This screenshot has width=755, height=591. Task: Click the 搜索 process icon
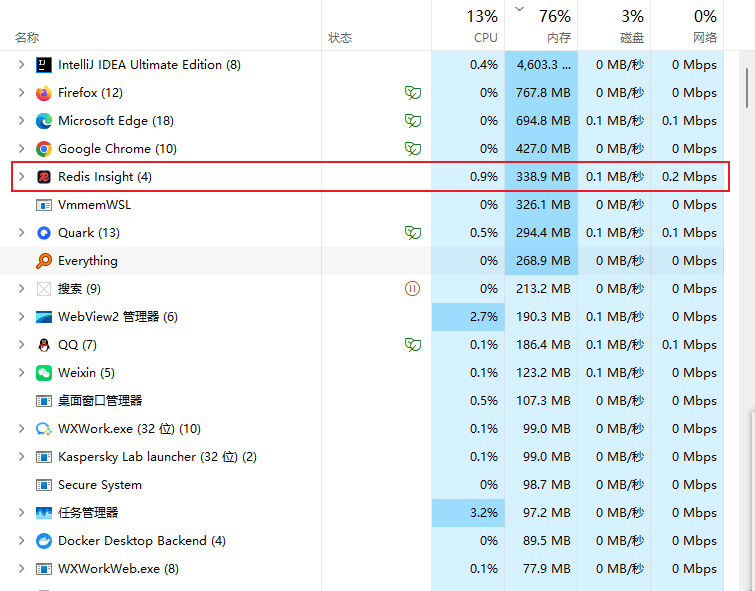tap(44, 289)
